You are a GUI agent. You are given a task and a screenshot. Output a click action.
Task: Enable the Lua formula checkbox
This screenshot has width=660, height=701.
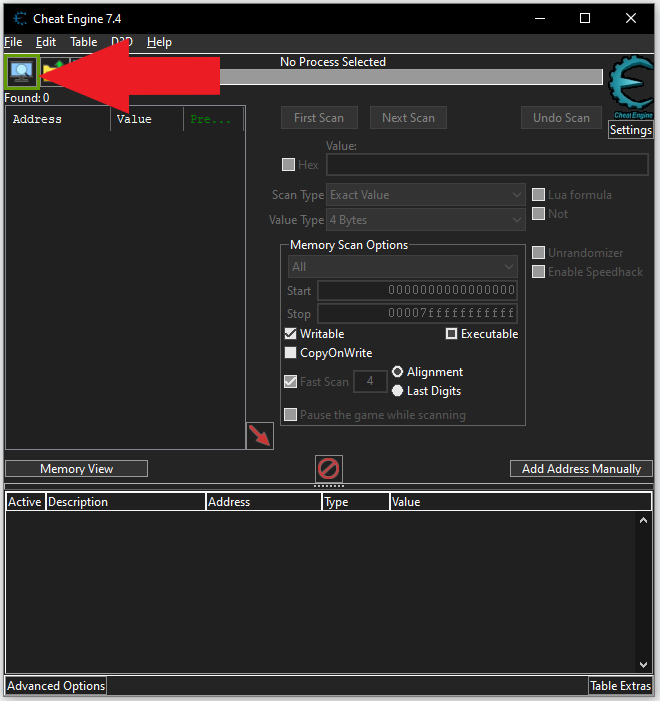(538, 194)
